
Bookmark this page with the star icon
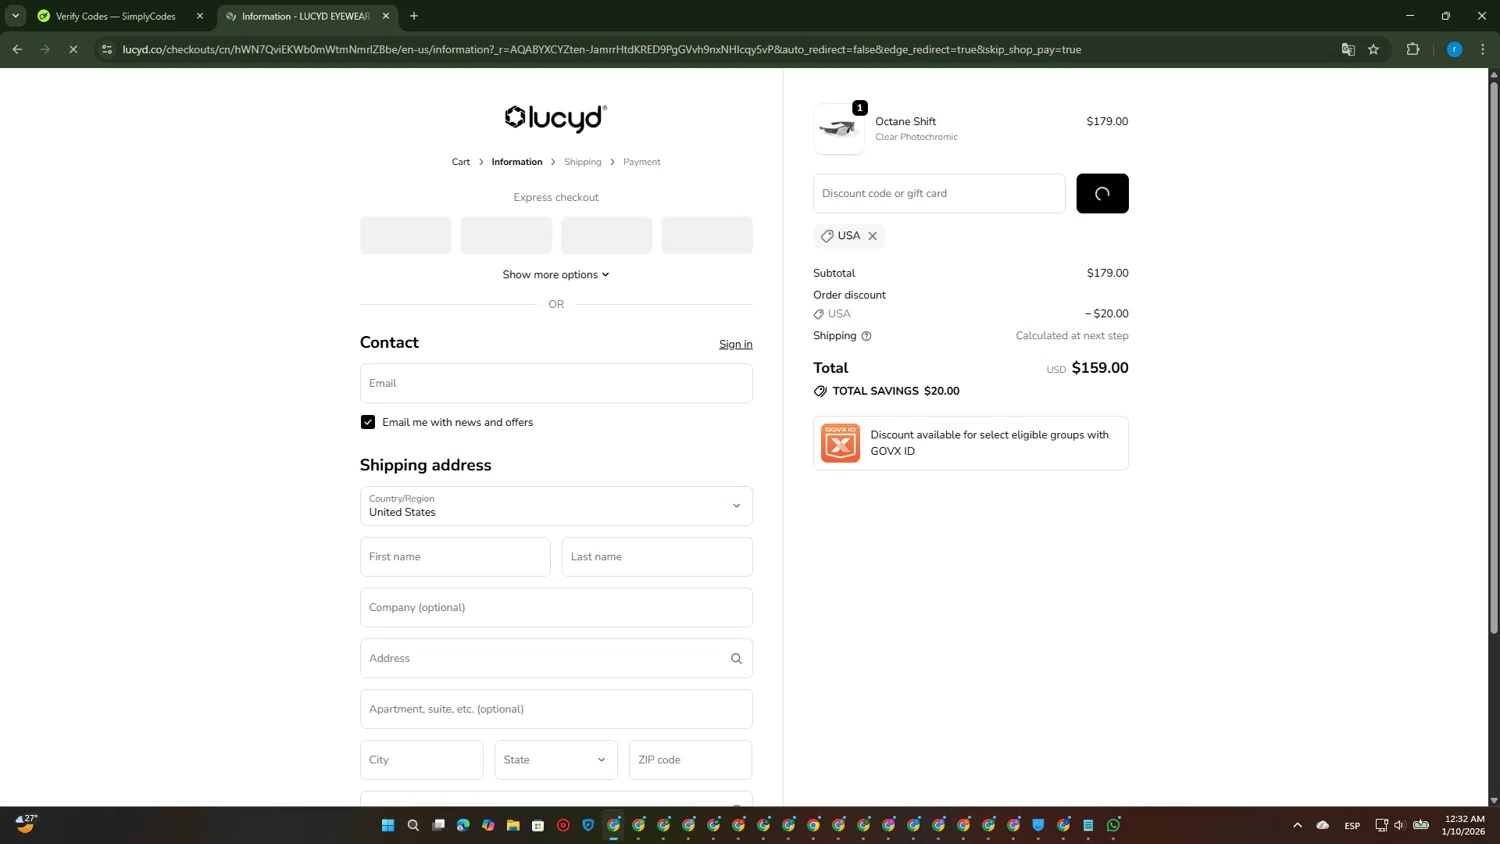pyautogui.click(x=1374, y=49)
